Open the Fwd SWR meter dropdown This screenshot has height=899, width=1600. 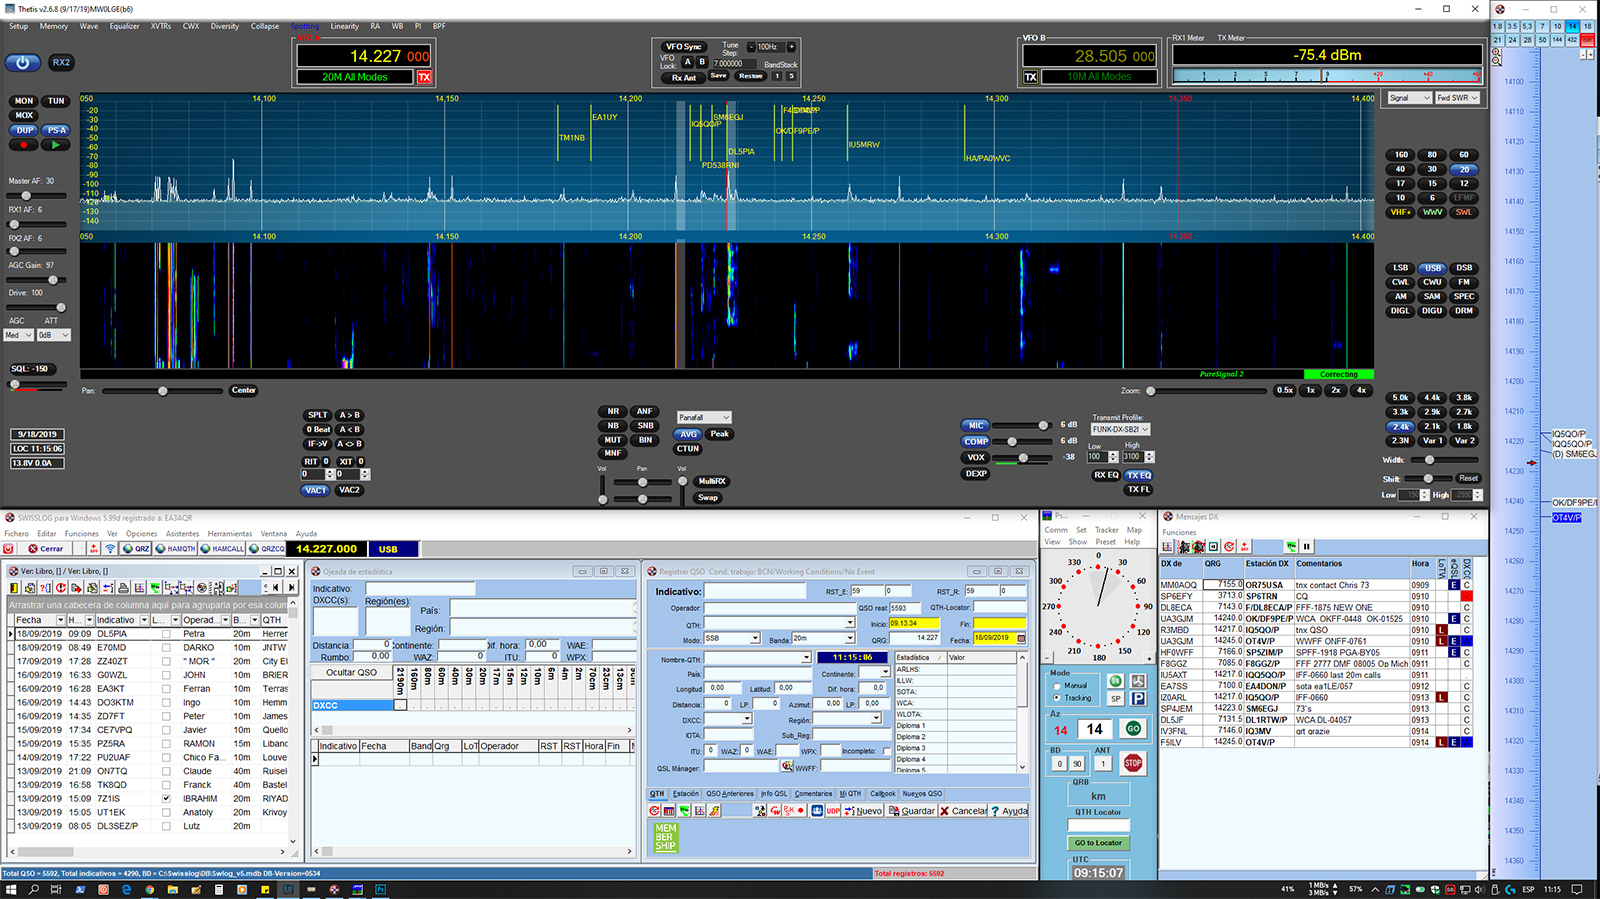coord(1457,98)
